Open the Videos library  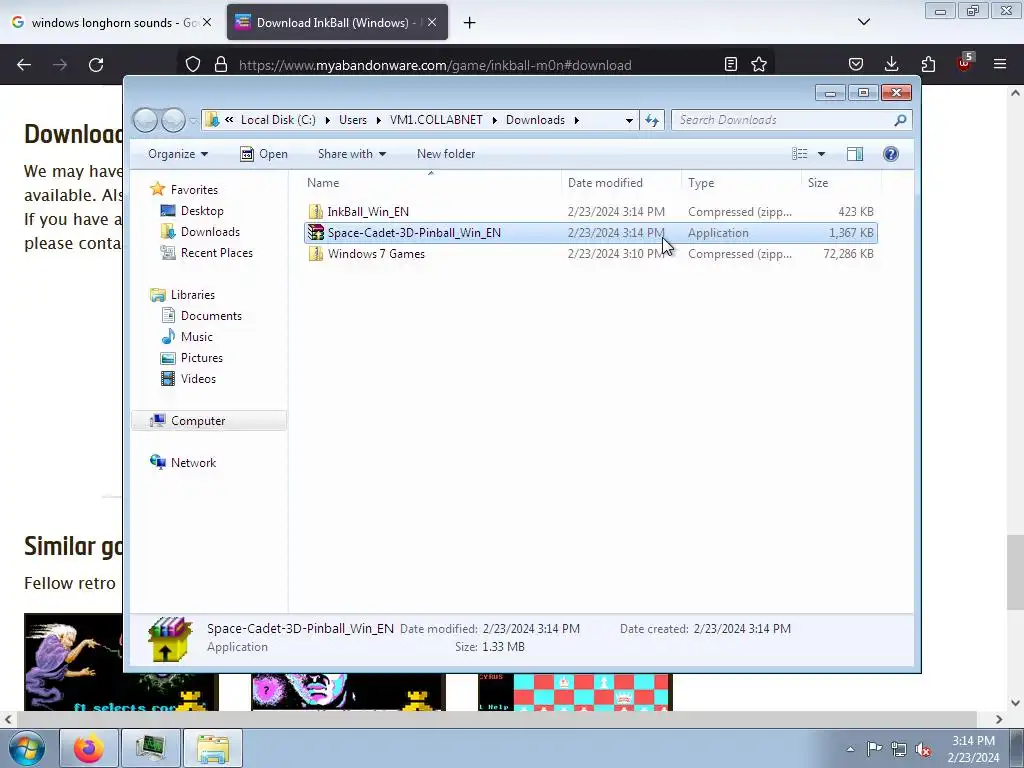pos(198,379)
